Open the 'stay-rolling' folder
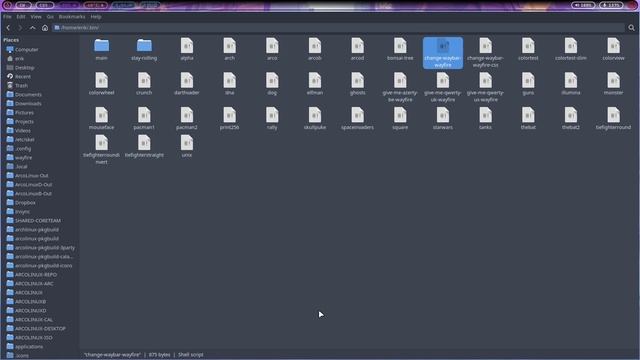640x360 pixels. [x=144, y=50]
